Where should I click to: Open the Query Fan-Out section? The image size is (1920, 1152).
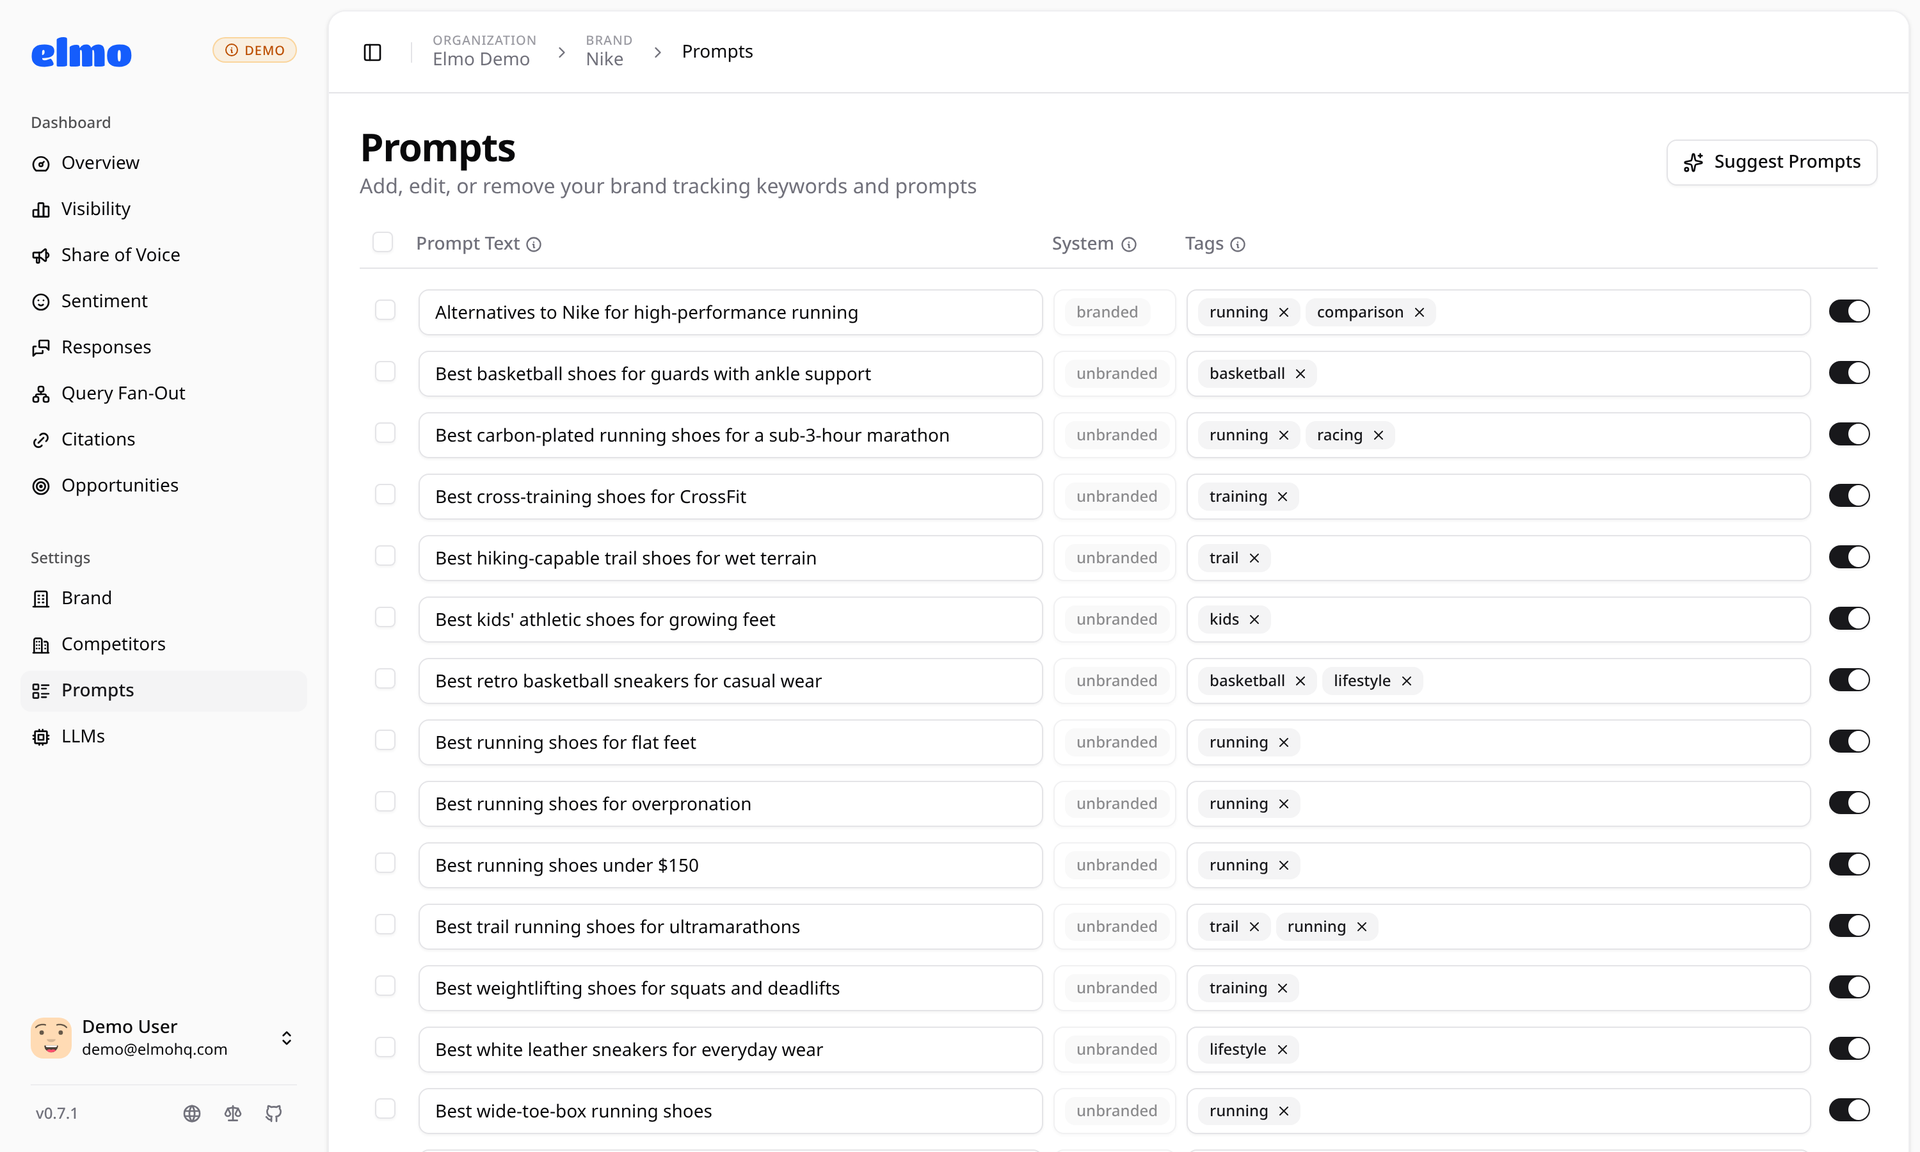[123, 393]
